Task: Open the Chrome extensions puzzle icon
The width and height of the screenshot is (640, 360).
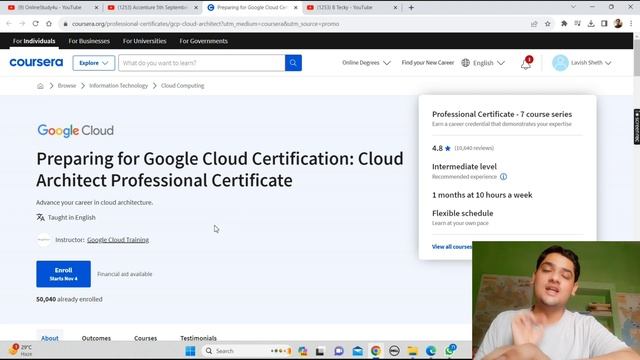Action: tap(564, 24)
